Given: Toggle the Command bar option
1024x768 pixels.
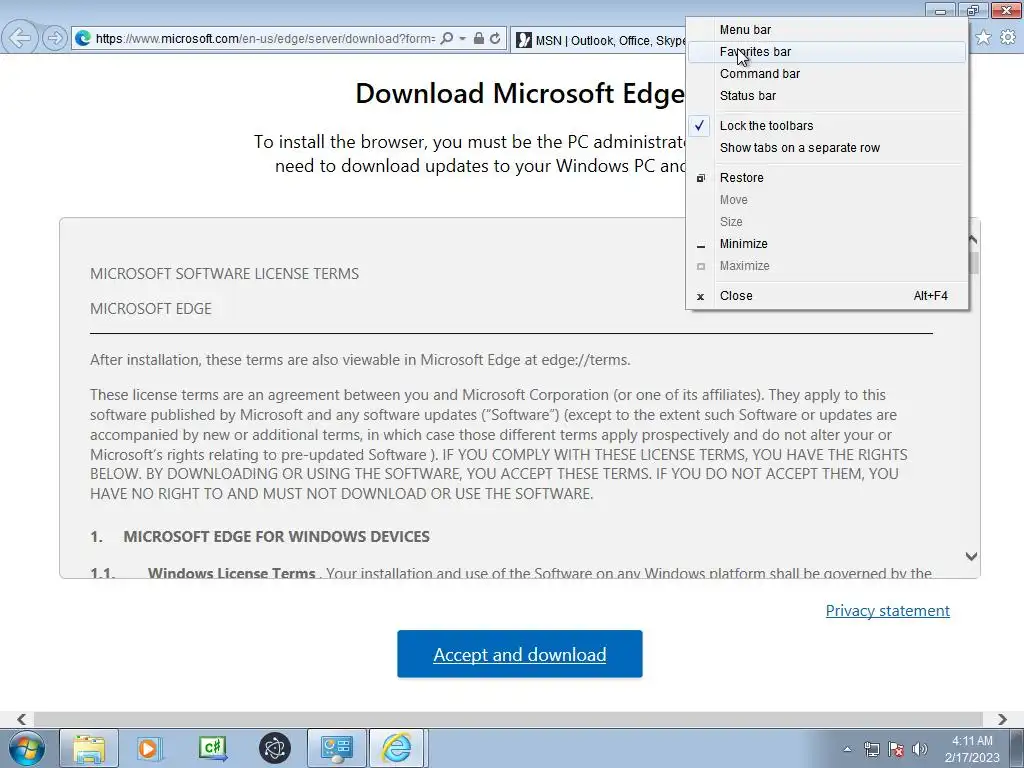Looking at the screenshot, I should click(827, 74).
